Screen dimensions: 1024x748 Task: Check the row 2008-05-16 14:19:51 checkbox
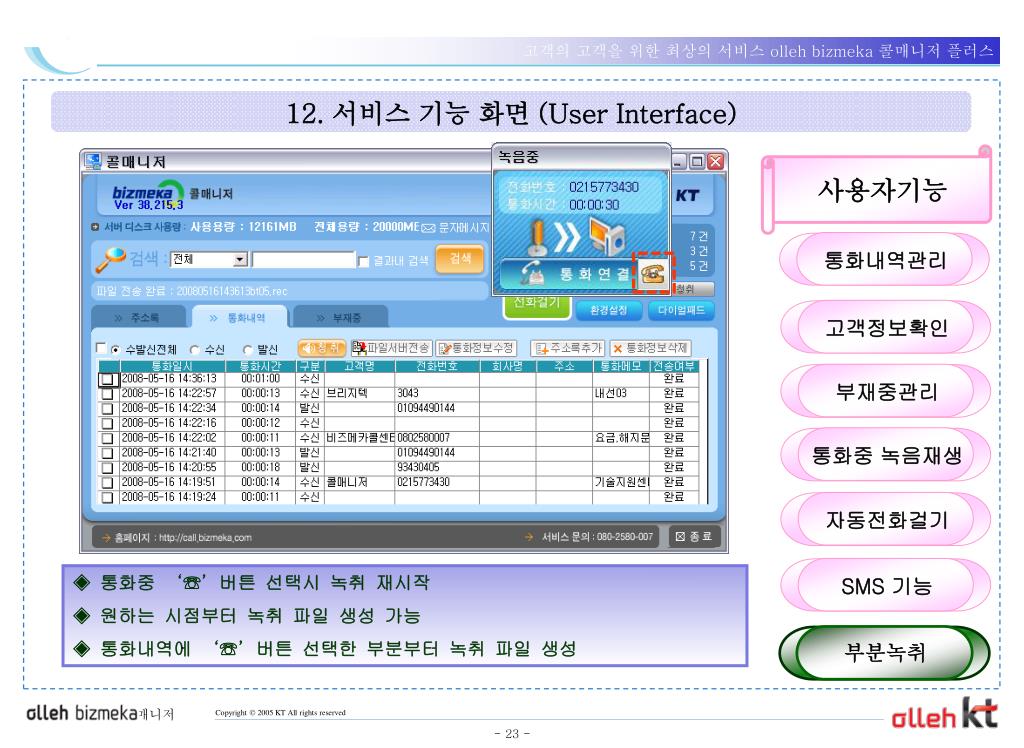click(x=108, y=483)
